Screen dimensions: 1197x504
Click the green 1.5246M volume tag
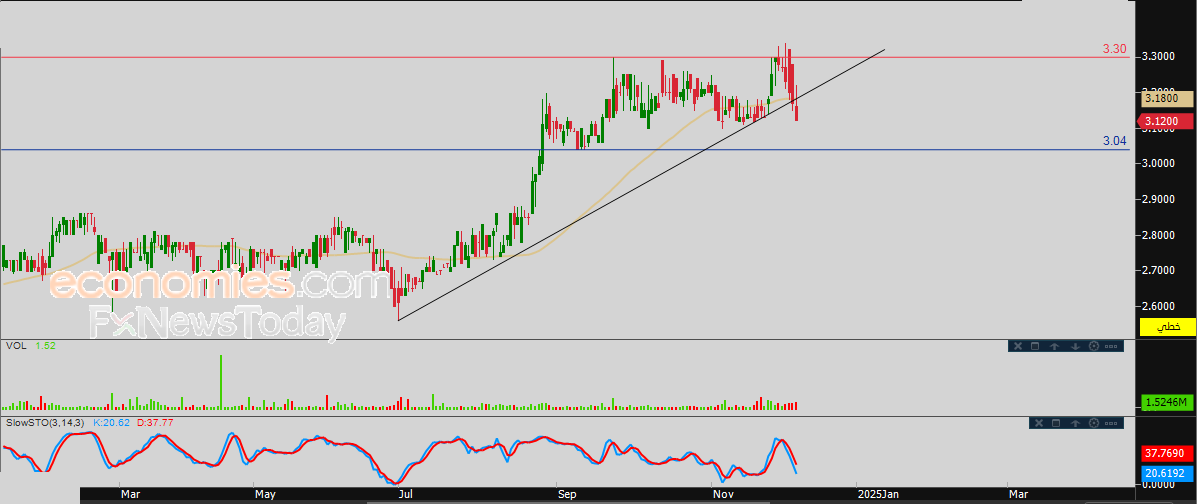tap(1167, 402)
